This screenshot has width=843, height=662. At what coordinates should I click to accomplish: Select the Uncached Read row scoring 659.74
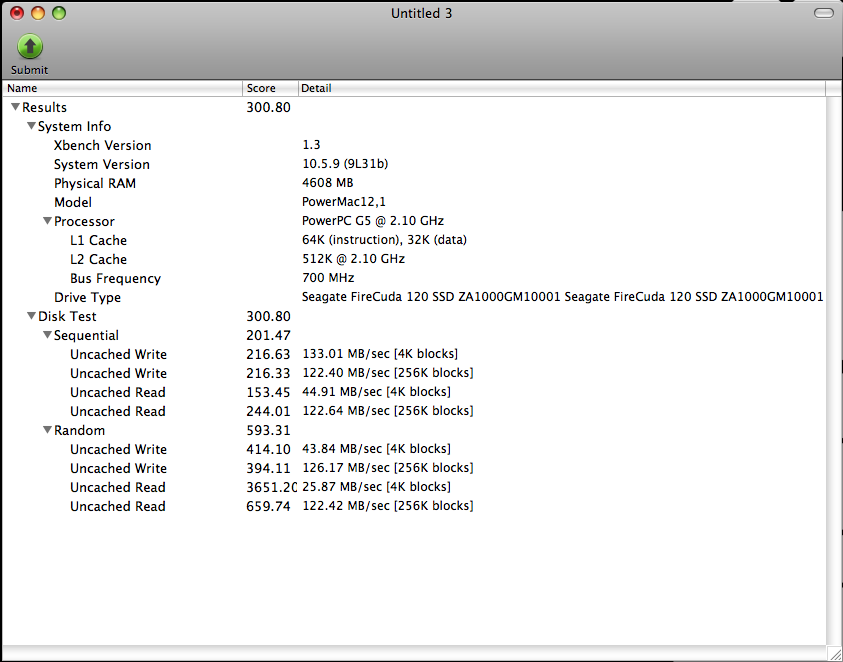pos(414,506)
